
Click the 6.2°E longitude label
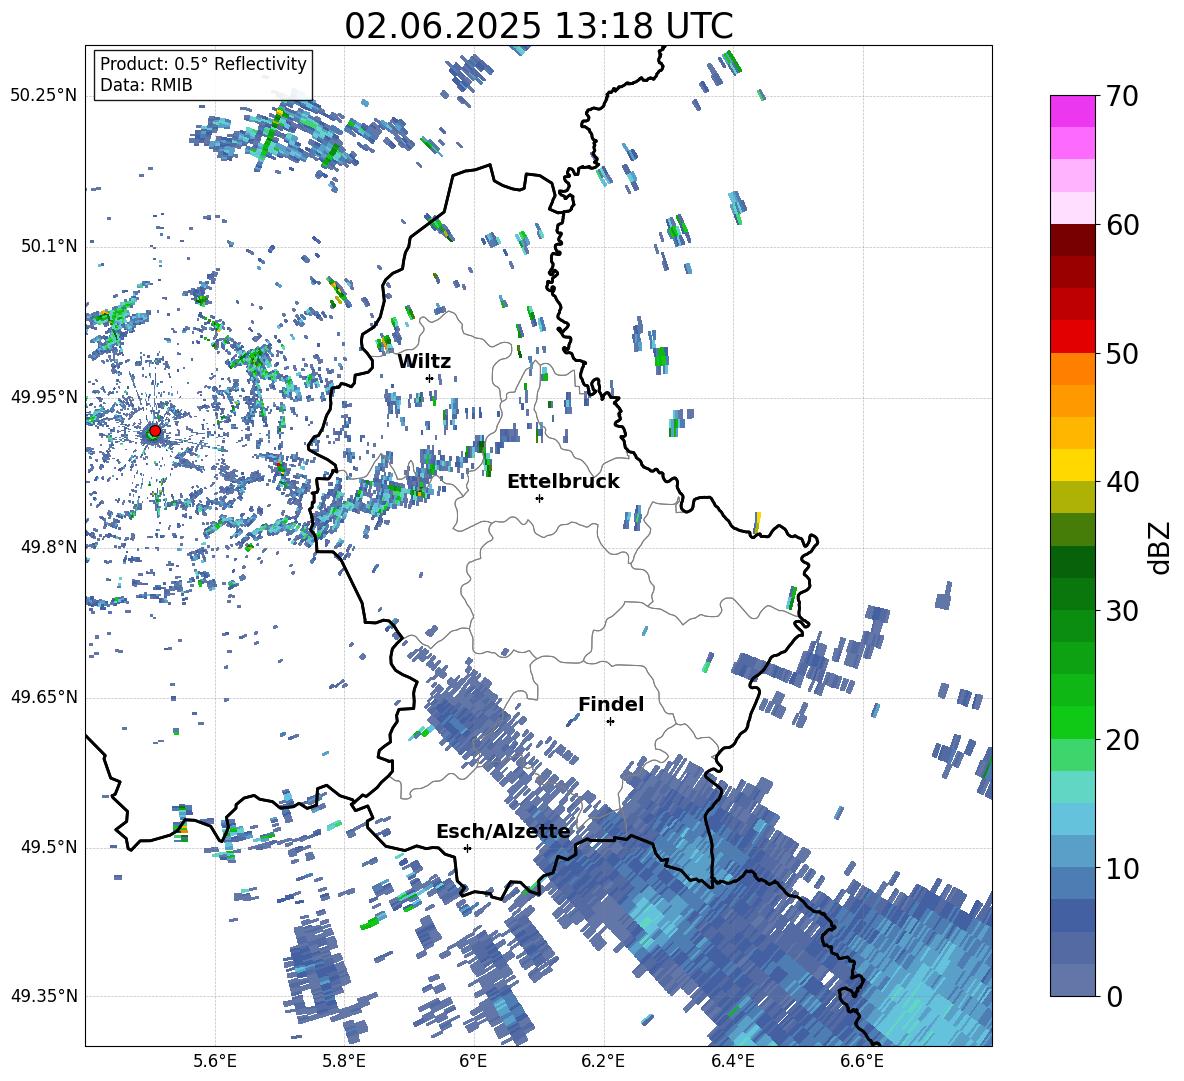(603, 1061)
